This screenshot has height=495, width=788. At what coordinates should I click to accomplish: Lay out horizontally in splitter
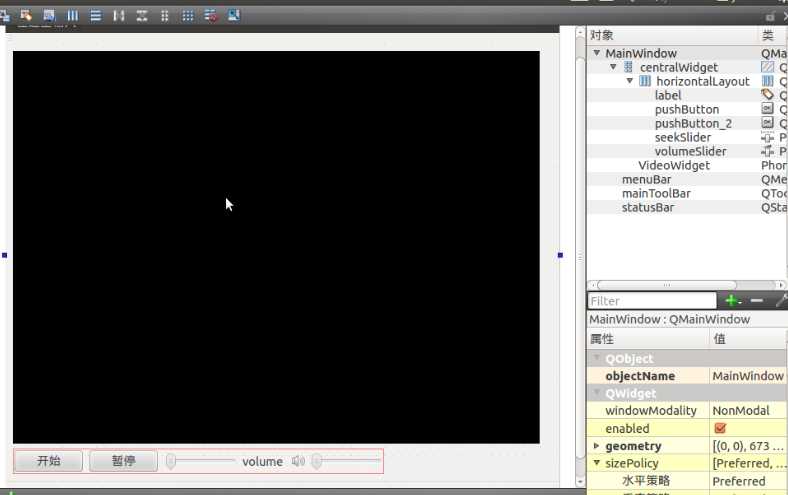(119, 16)
